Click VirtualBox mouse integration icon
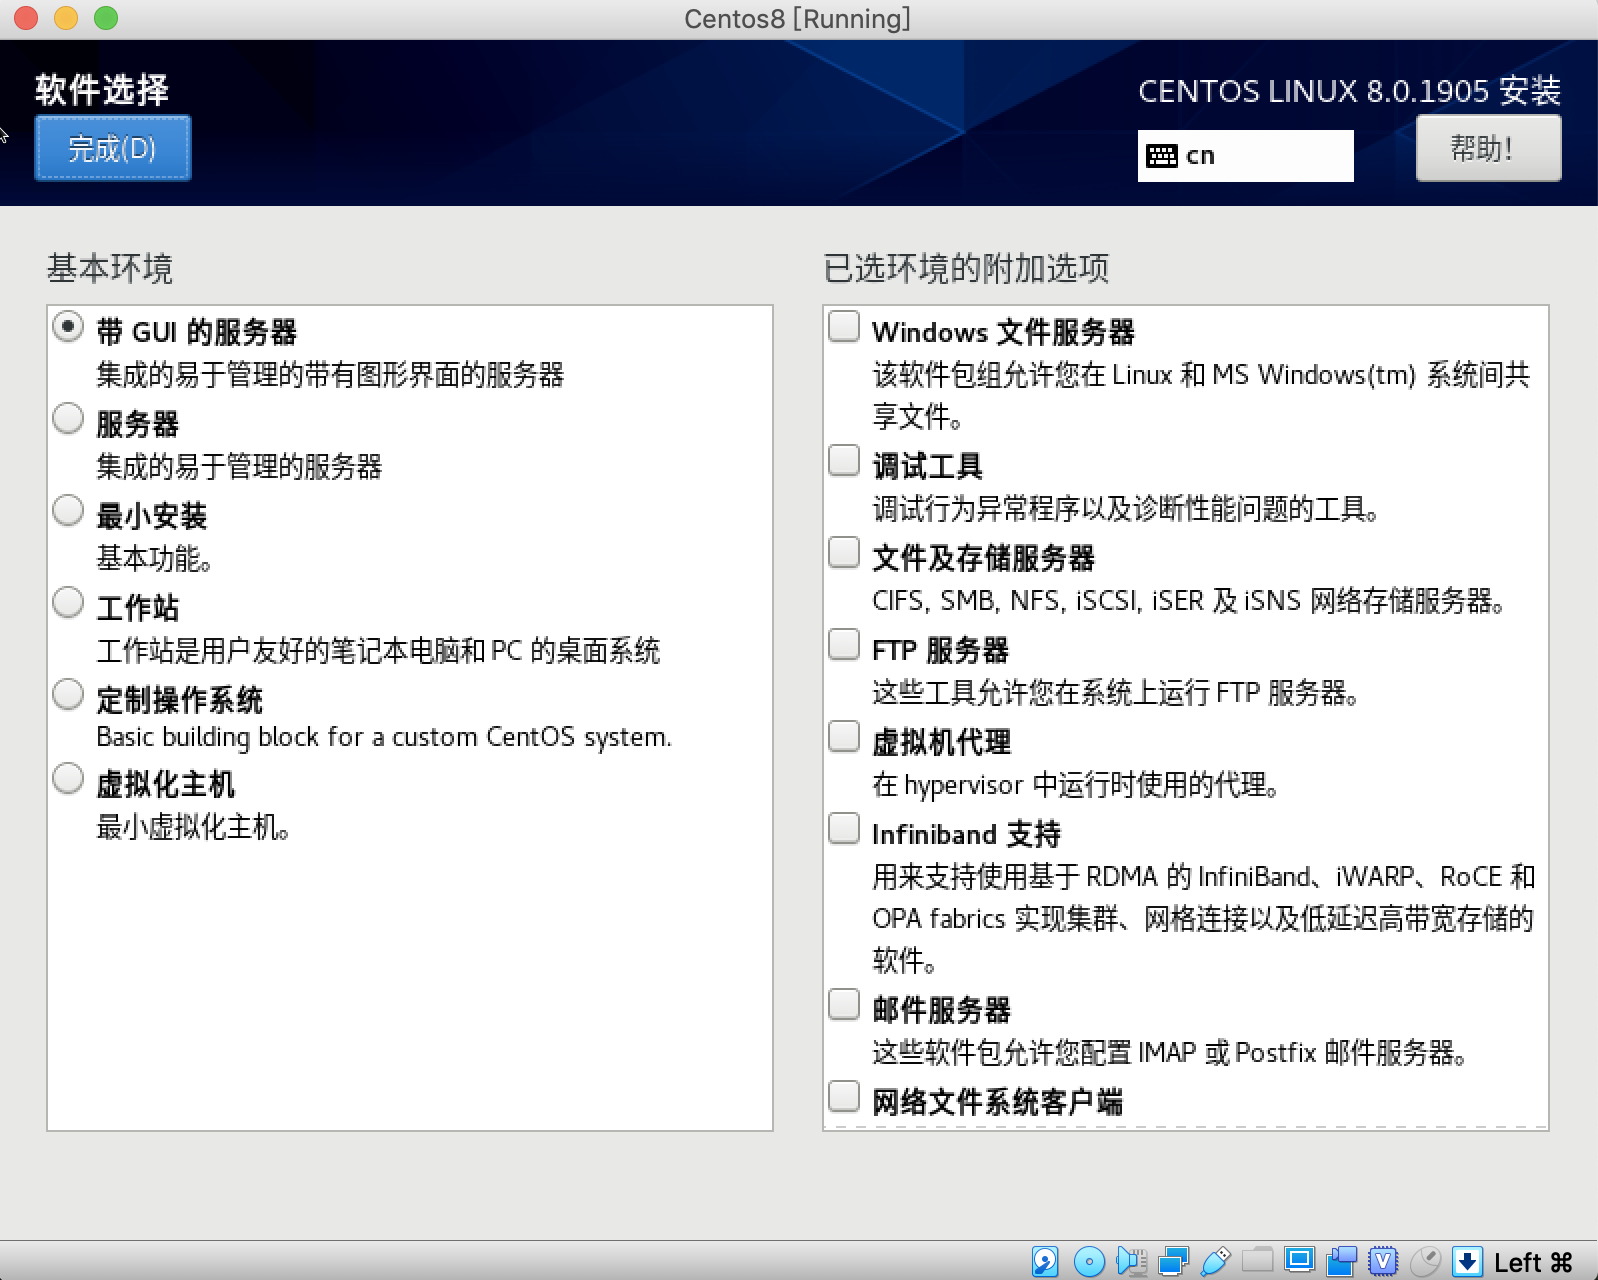 click(1425, 1261)
